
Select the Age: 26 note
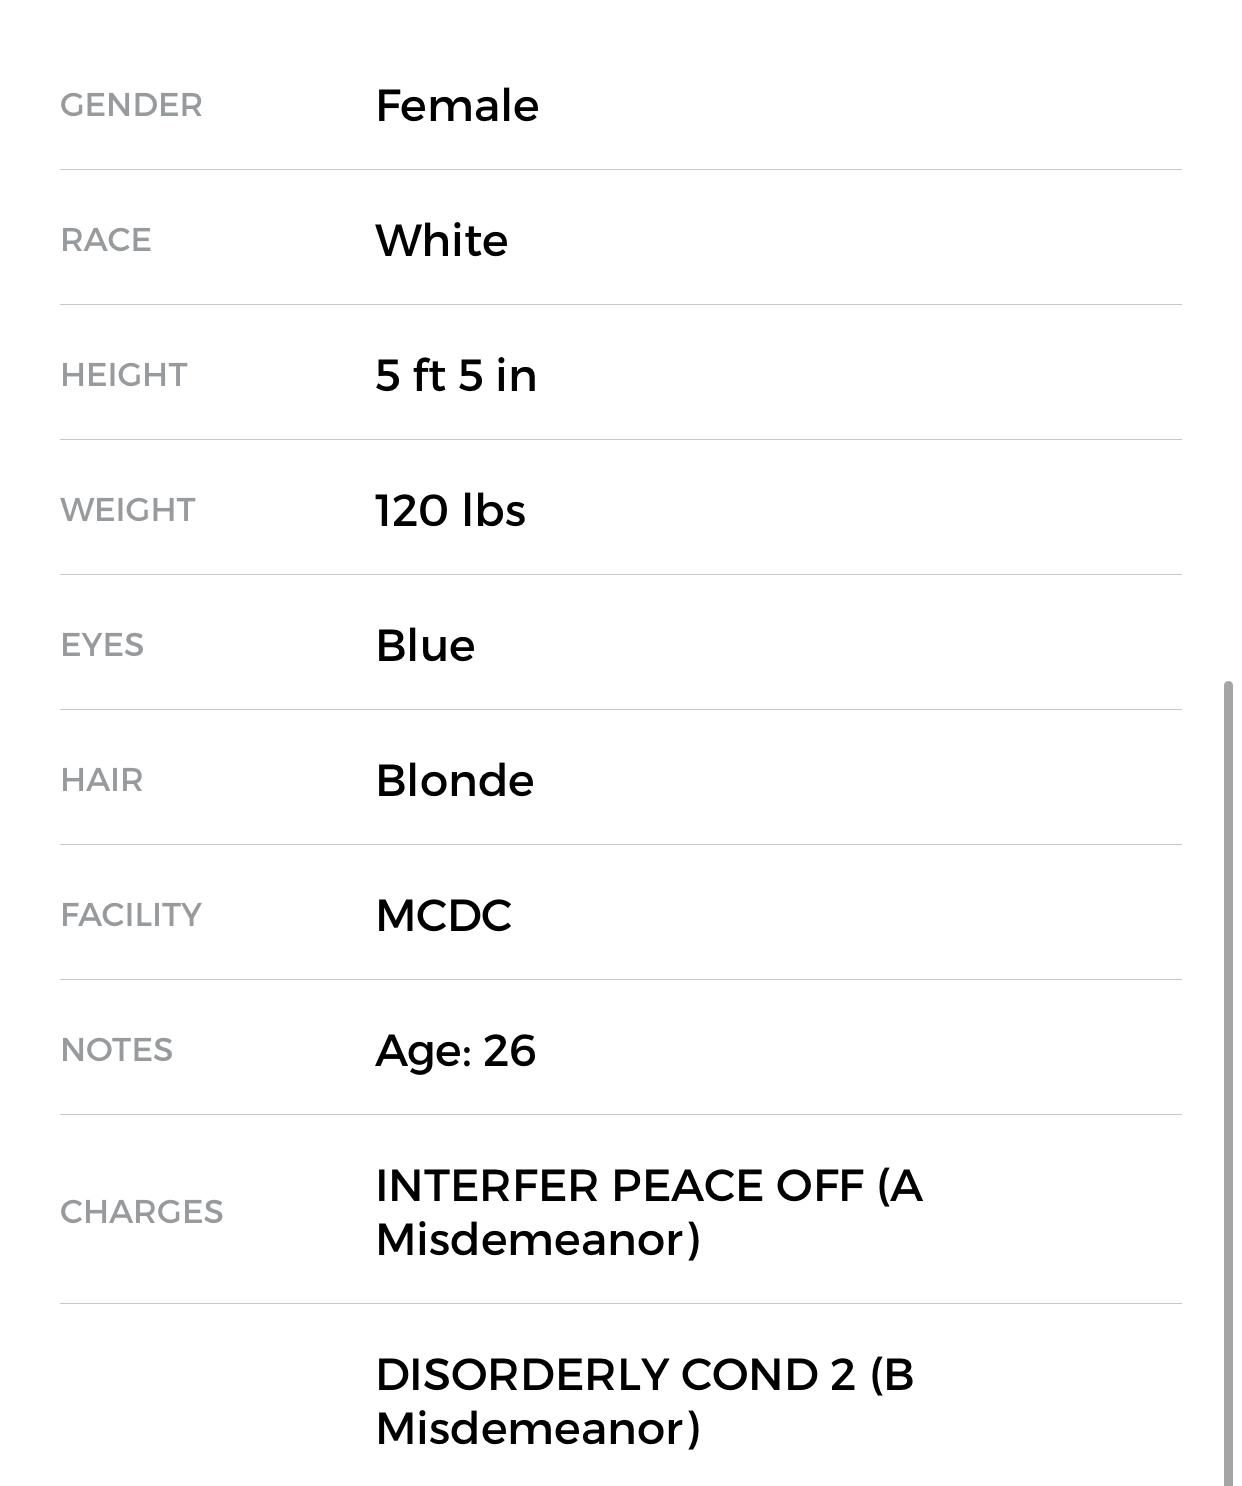point(456,1050)
